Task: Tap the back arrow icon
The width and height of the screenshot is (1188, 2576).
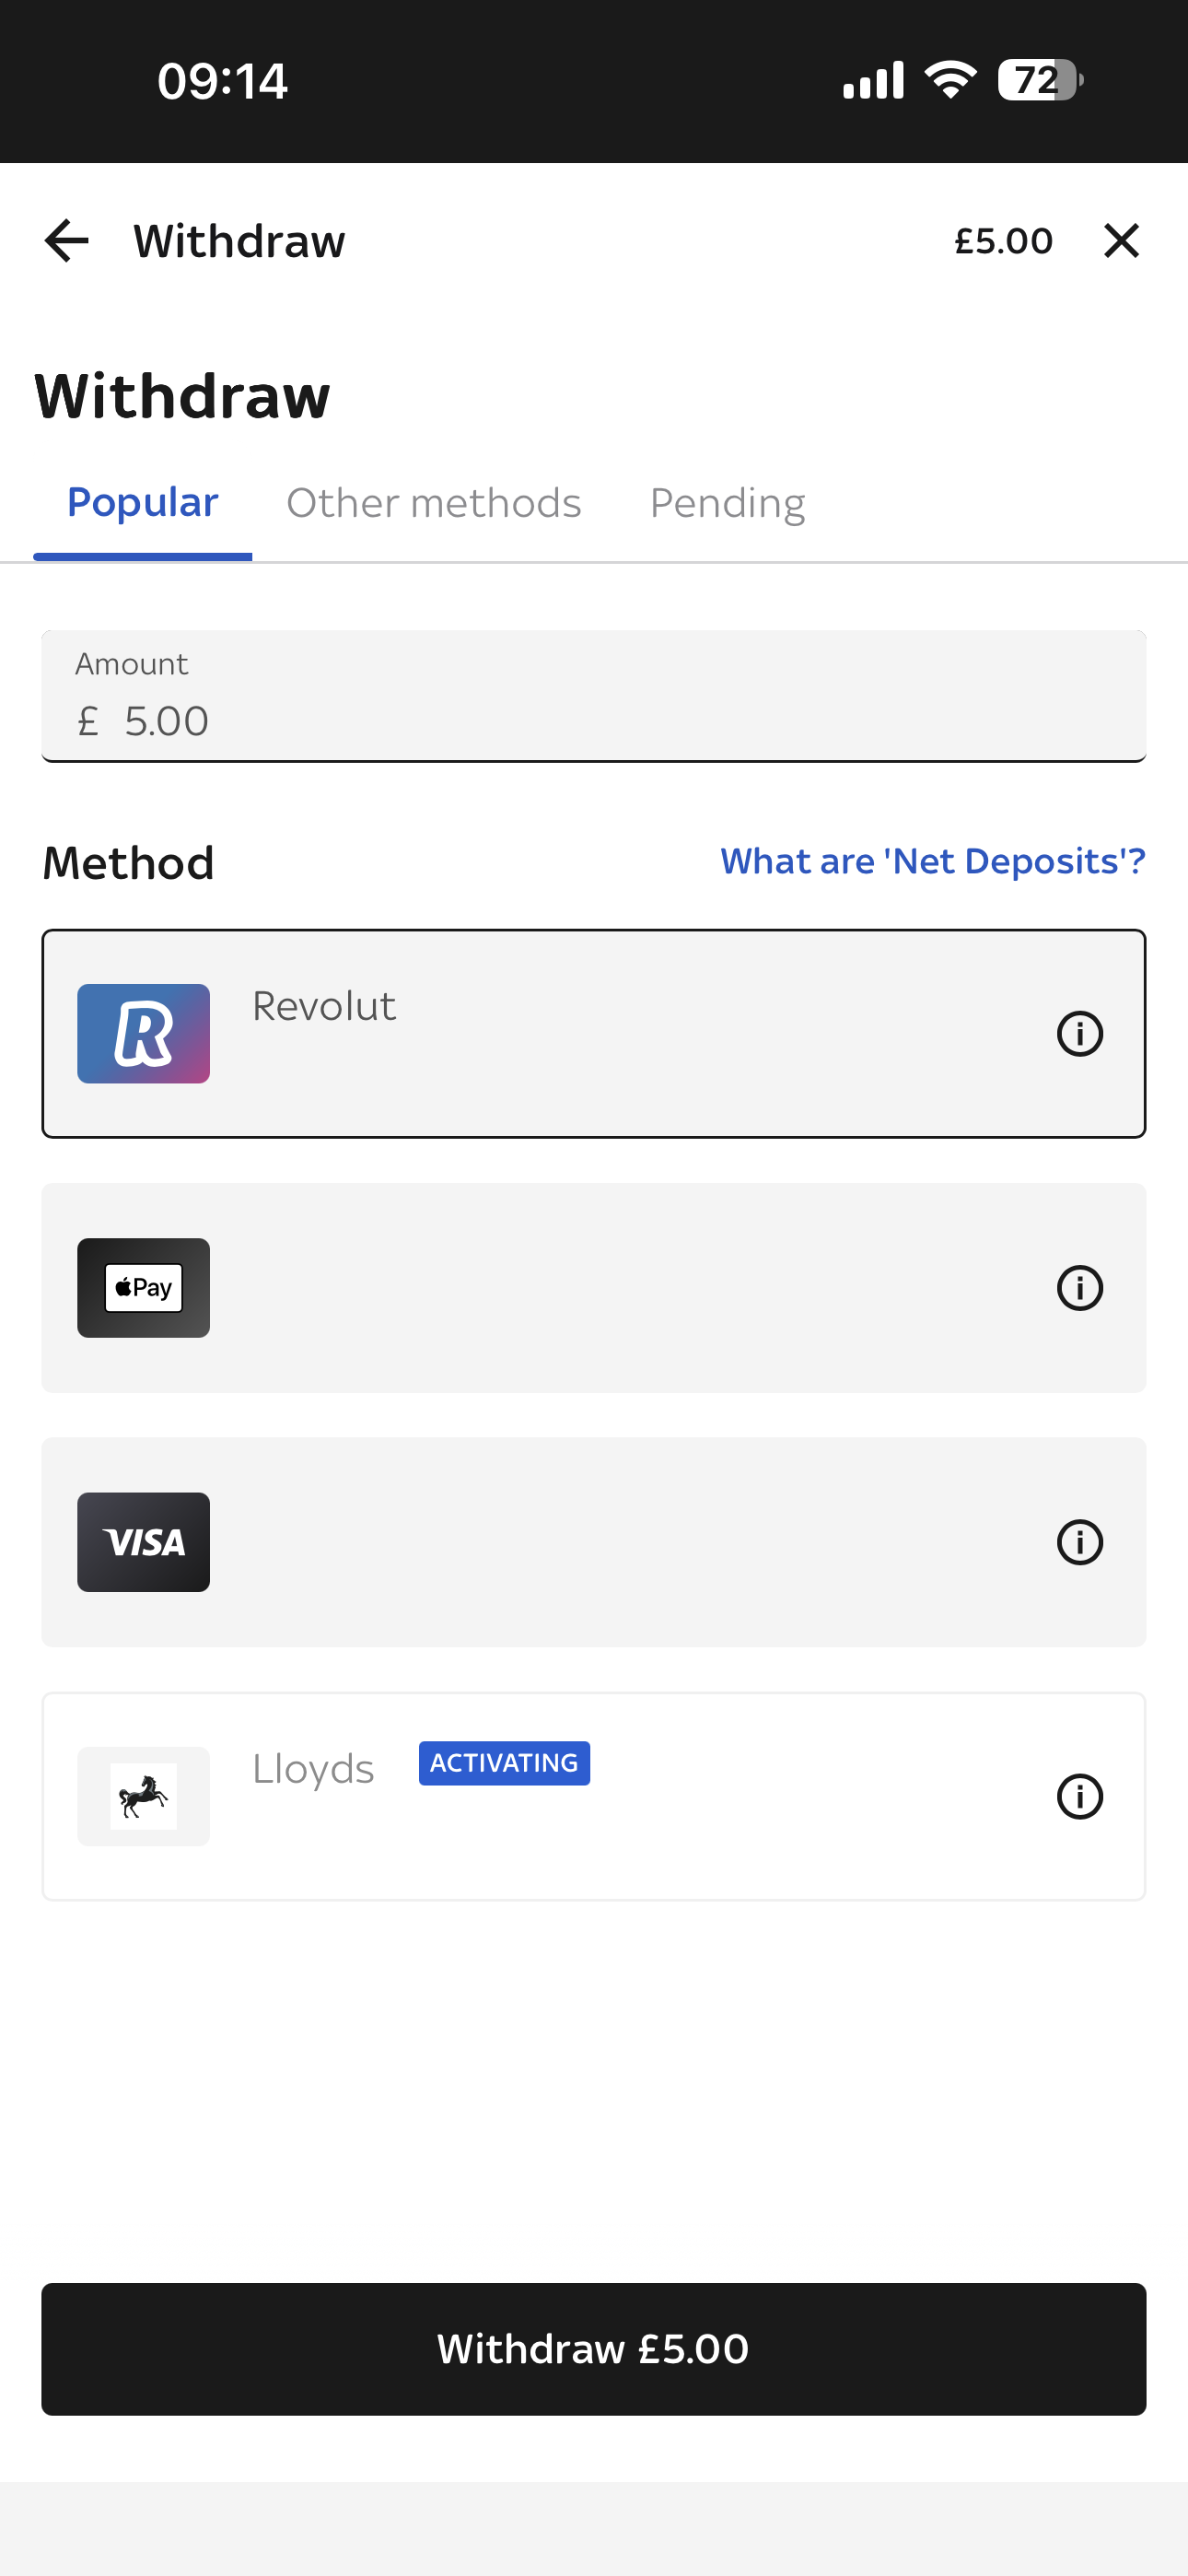Action: click(x=67, y=241)
